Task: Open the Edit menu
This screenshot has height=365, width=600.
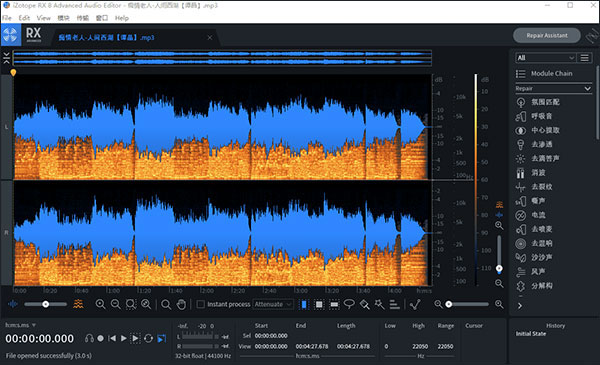Action: click(x=24, y=18)
